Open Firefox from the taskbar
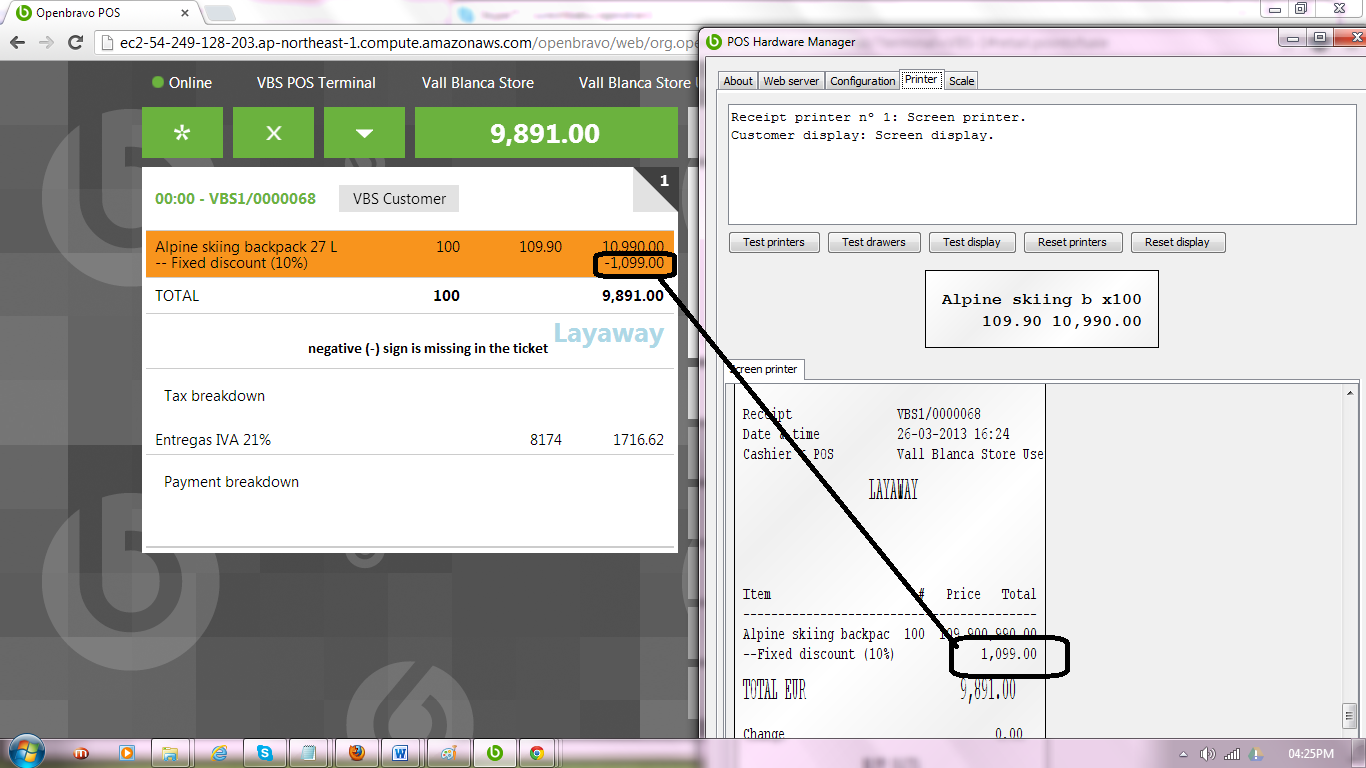The width and height of the screenshot is (1366, 768). pos(357,753)
